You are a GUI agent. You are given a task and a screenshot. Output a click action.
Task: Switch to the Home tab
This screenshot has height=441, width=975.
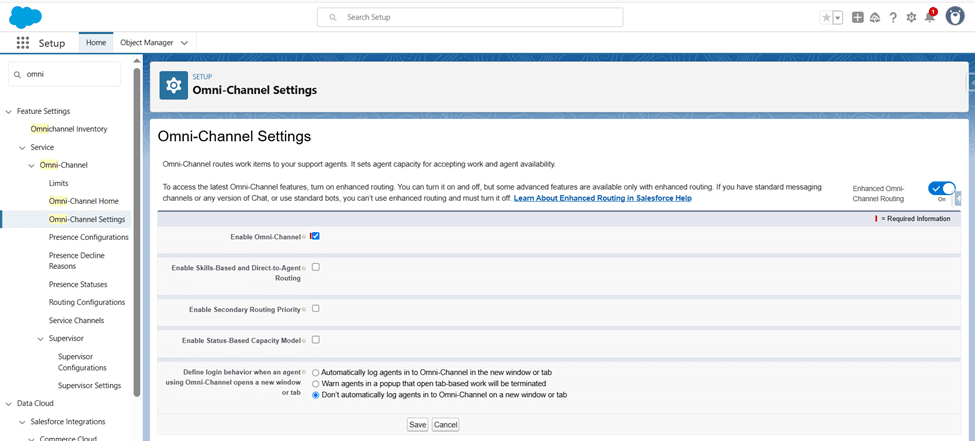[x=96, y=43]
